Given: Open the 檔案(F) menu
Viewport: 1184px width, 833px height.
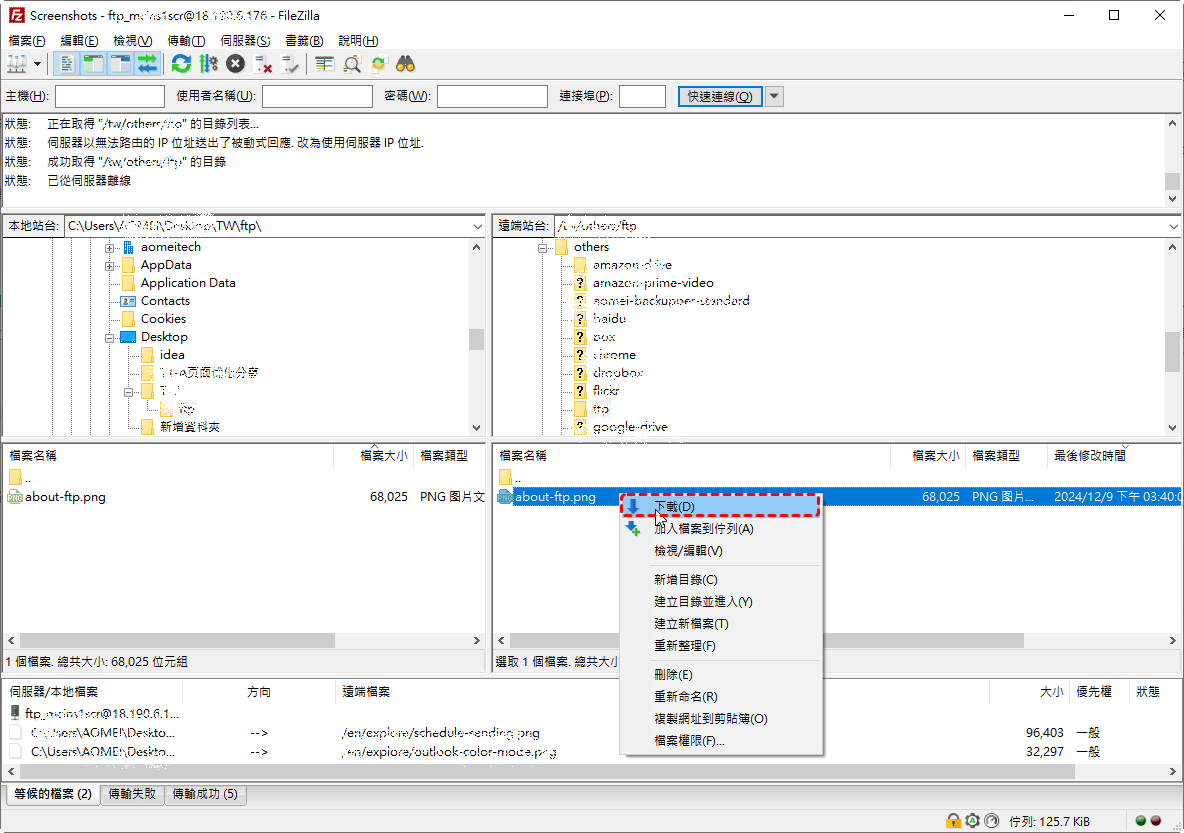Looking at the screenshot, I should click(26, 41).
